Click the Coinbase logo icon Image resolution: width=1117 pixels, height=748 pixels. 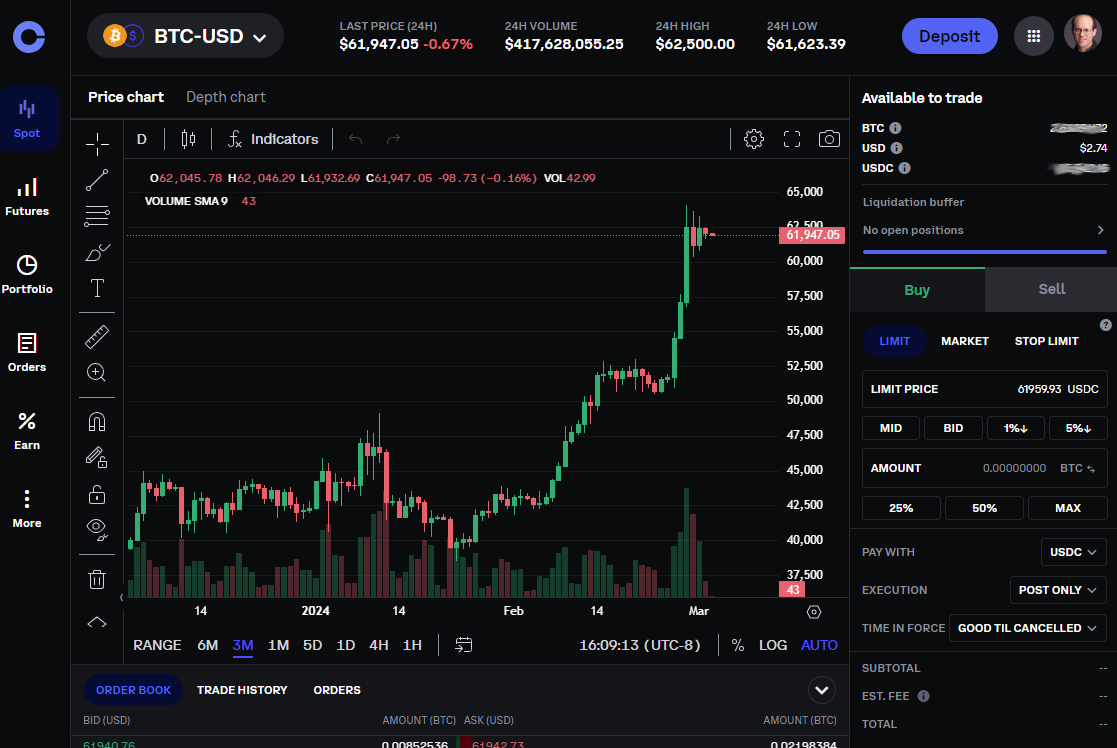tap(29, 36)
